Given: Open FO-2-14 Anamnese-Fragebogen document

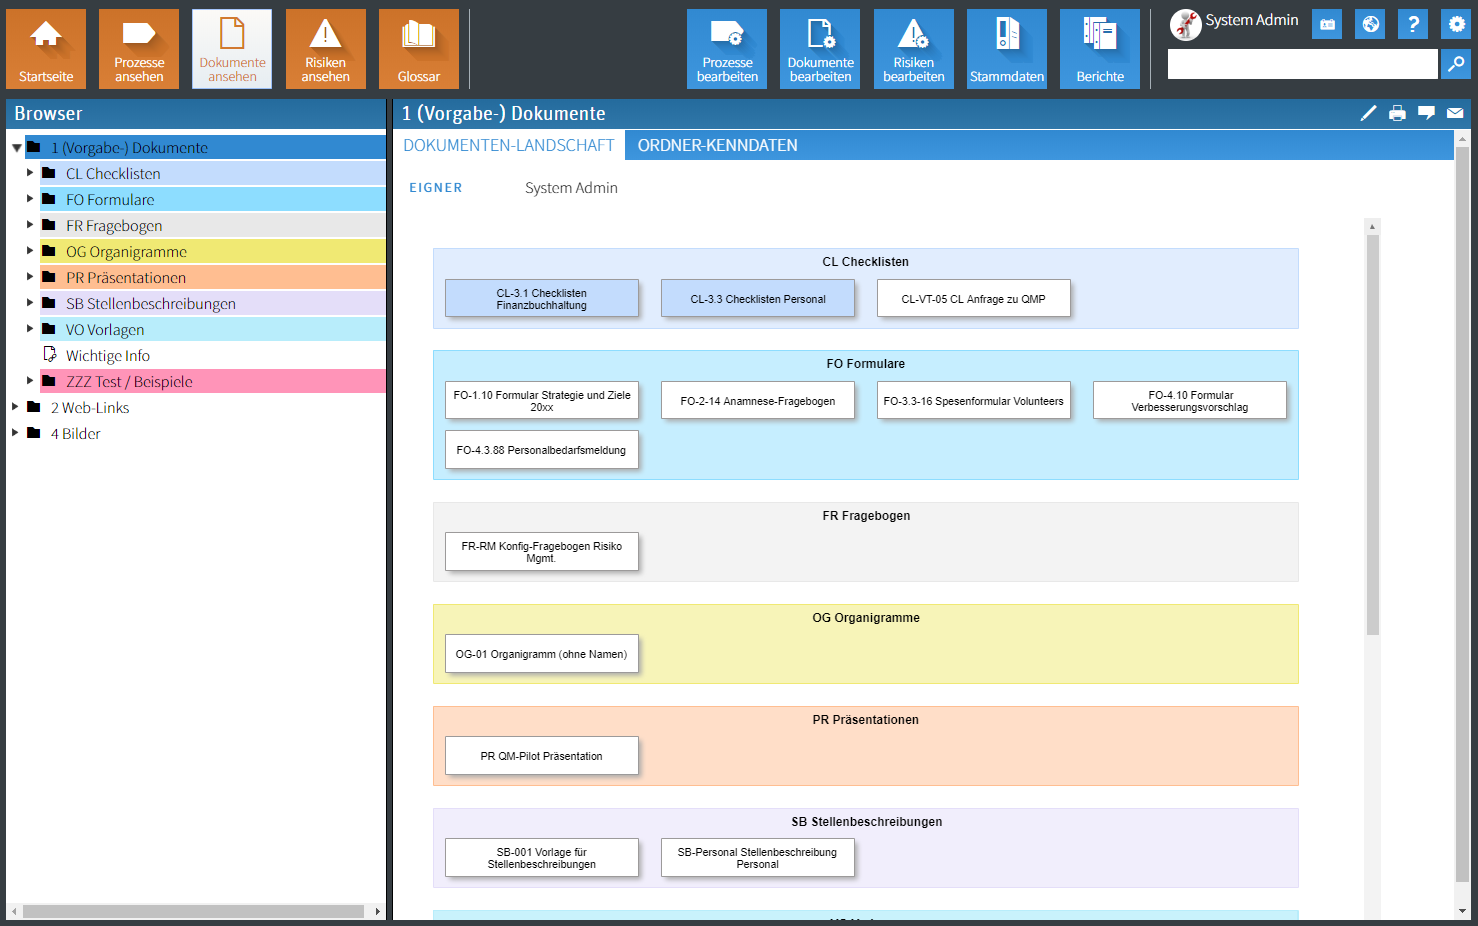Looking at the screenshot, I should pyautogui.click(x=757, y=400).
